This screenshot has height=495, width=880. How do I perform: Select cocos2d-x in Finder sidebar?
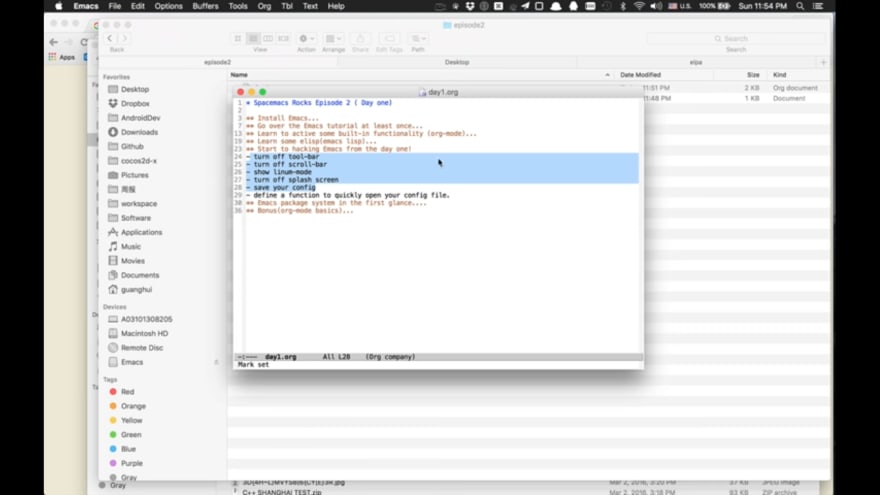[139, 161]
